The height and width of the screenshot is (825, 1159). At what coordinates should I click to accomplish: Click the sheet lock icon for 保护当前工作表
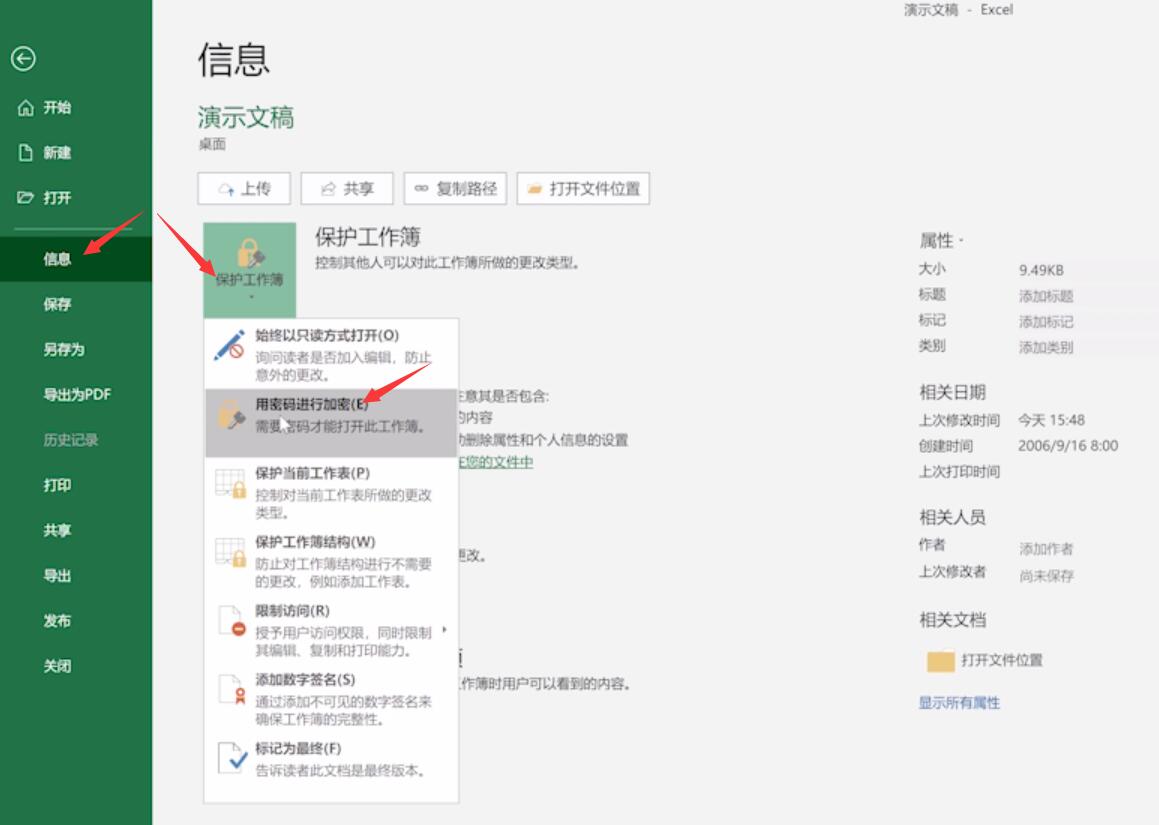[231, 483]
